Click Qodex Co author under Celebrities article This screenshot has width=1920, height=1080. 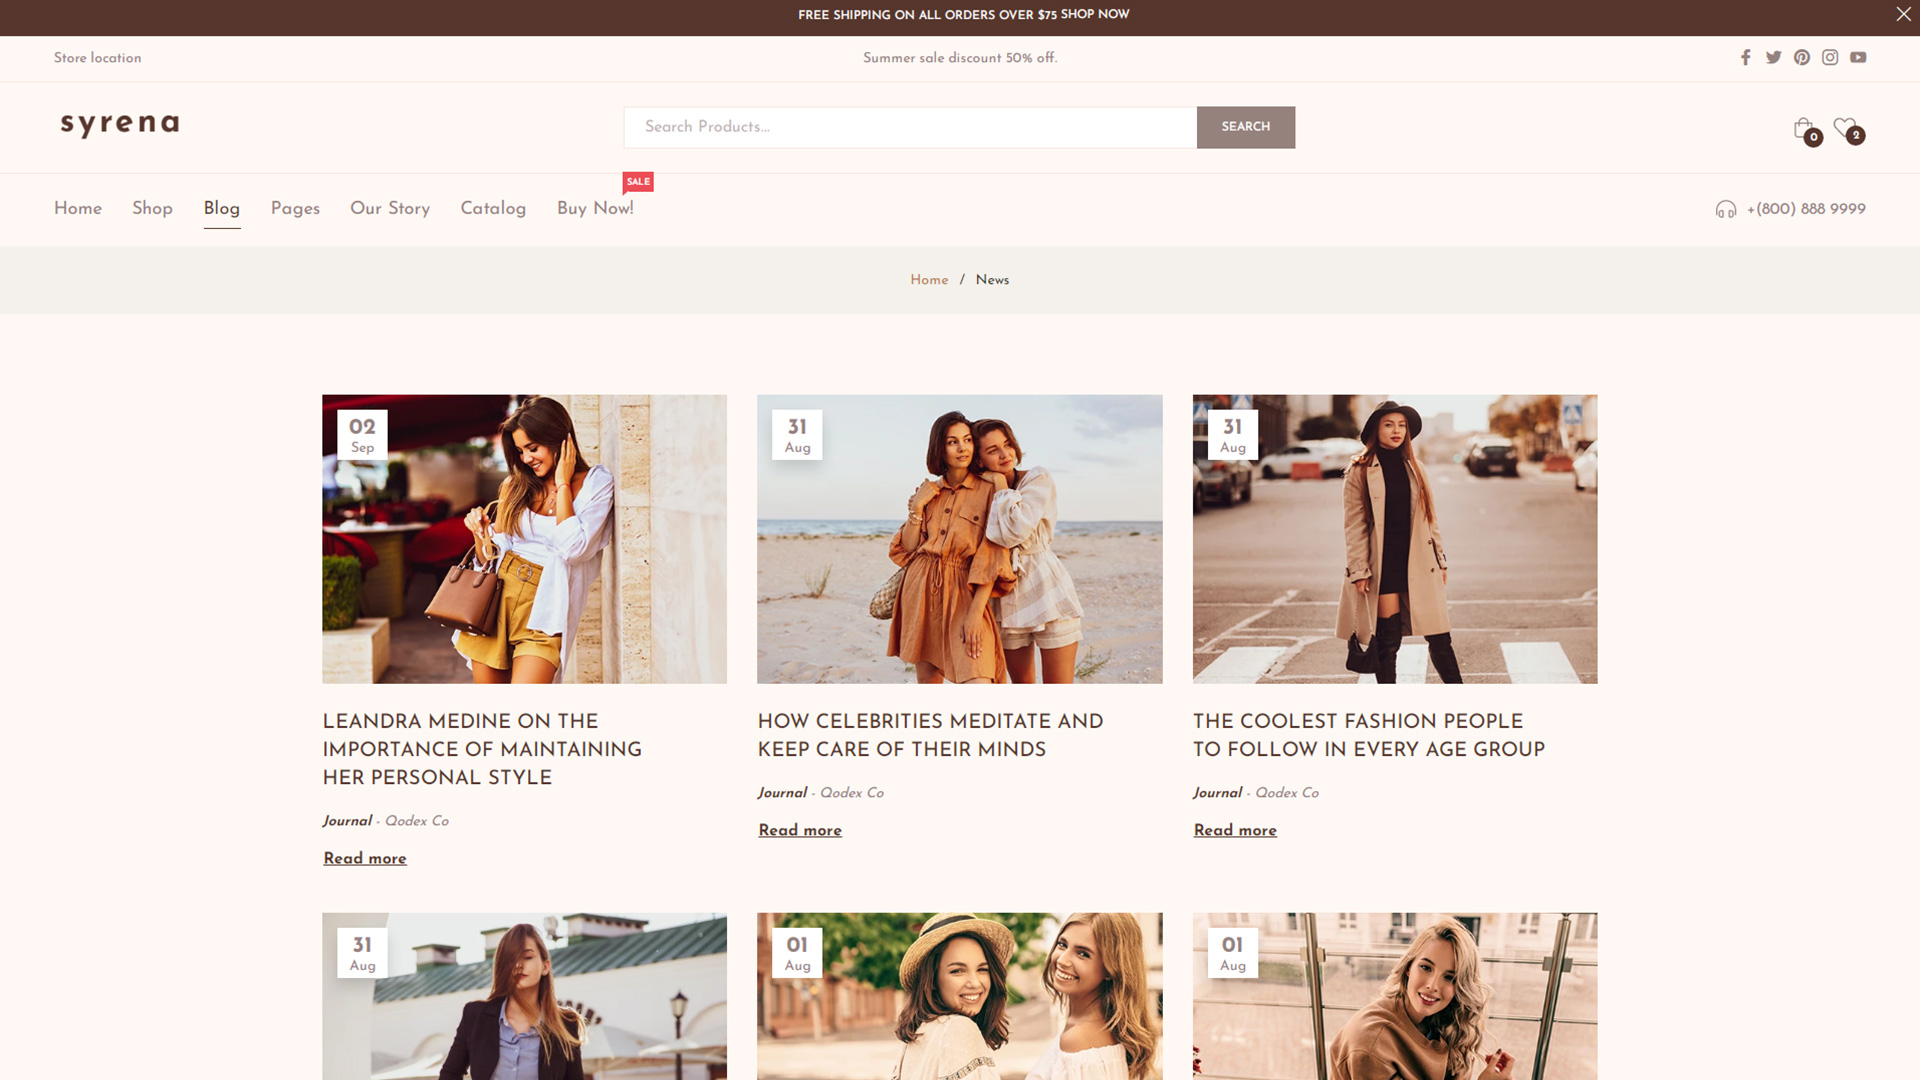pos(852,793)
